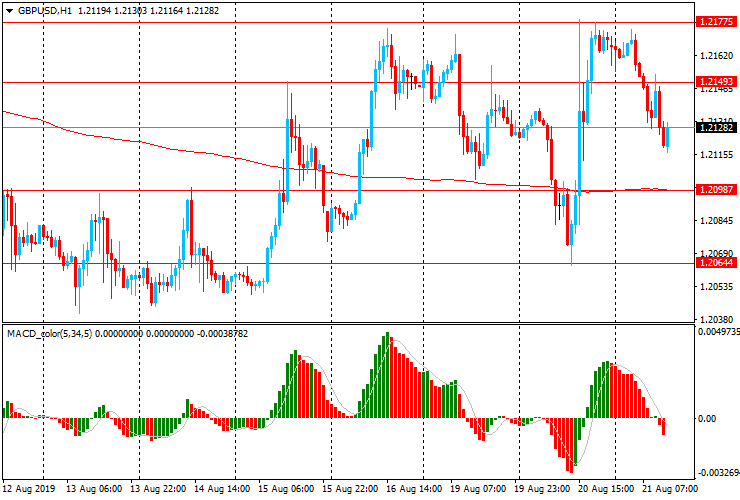Viewport: 740px width, 500px height.
Task: Click the 15 Aug 06:00 time label
Action: 286,489
